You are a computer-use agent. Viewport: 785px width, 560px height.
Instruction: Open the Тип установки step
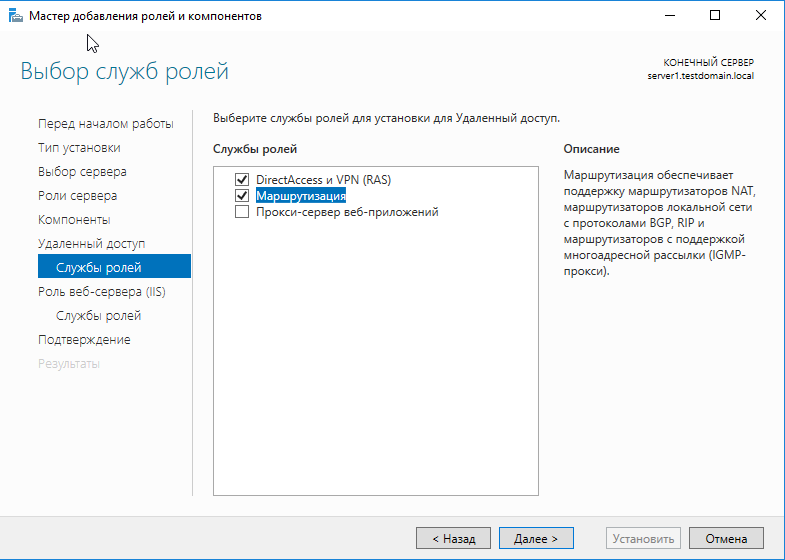(x=79, y=148)
